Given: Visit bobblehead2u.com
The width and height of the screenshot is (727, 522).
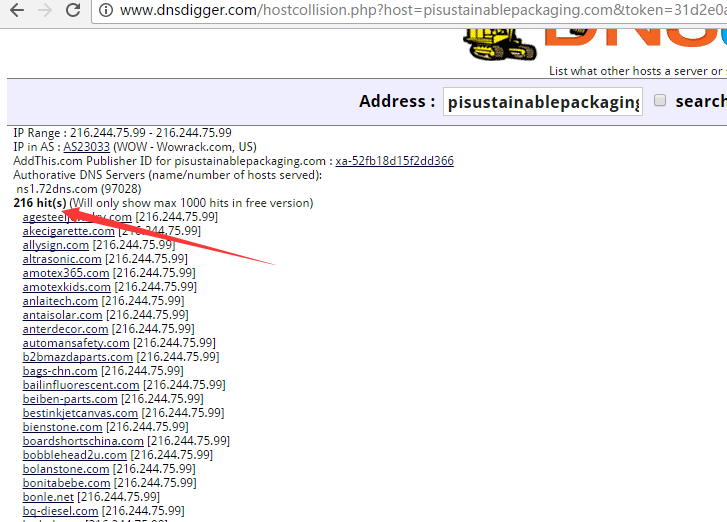Looking at the screenshot, I should tap(75, 455).
